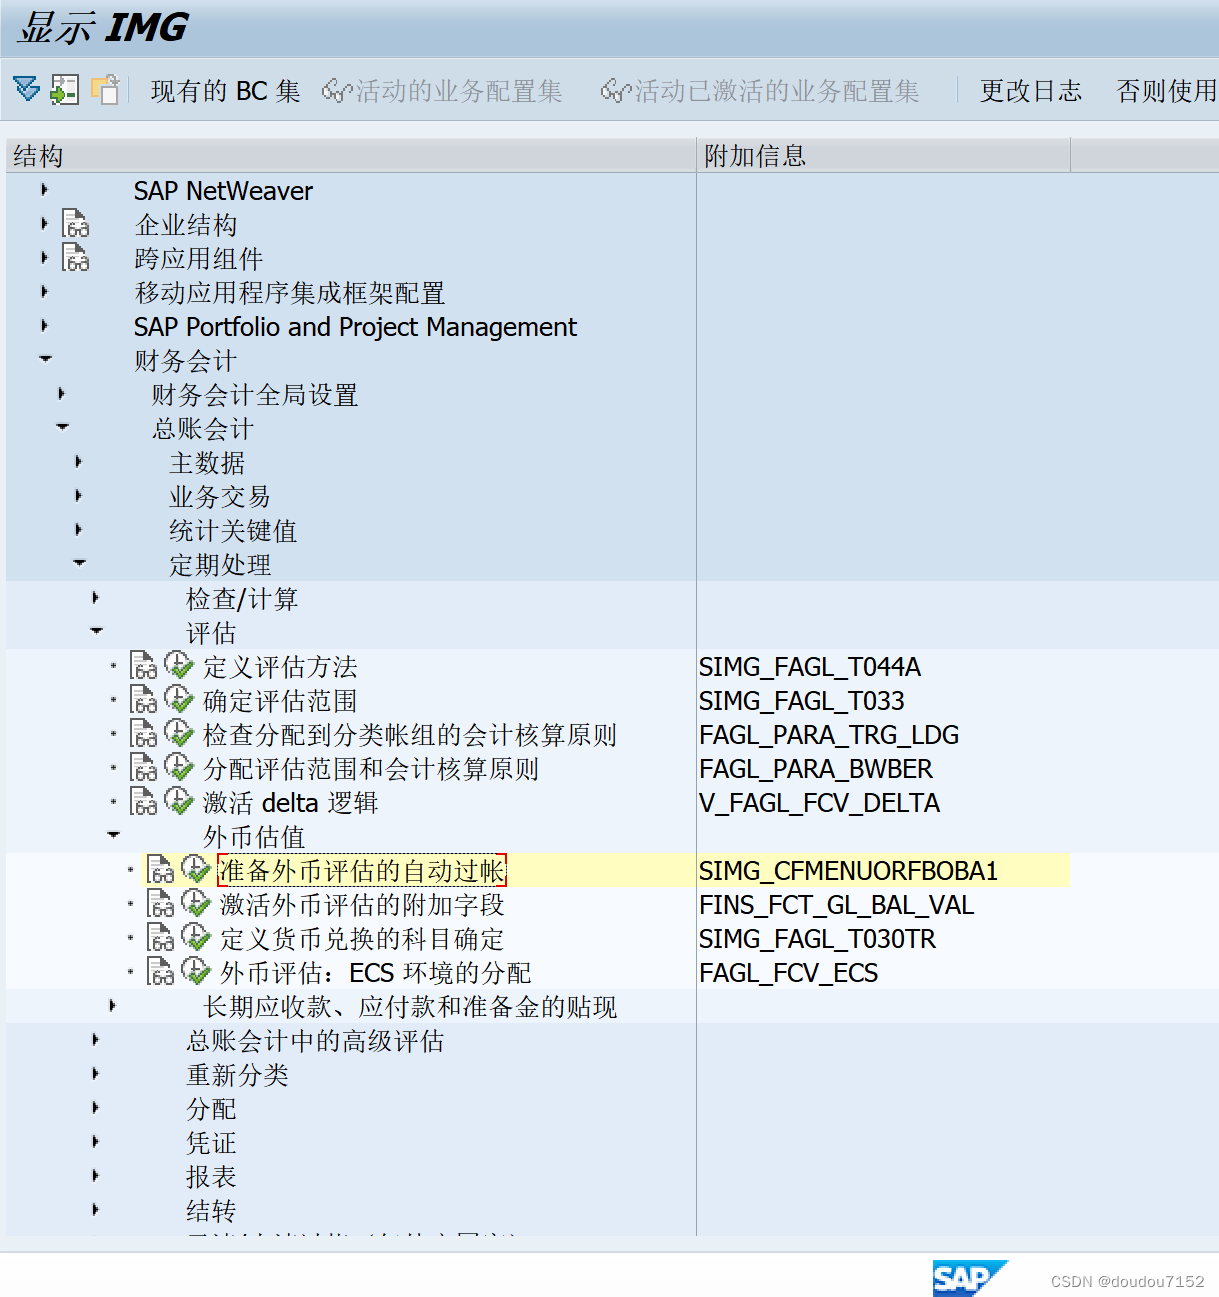Image resolution: width=1219 pixels, height=1297 pixels.
Task: Open documentation icon for 确定评估范围
Action: tap(144, 700)
